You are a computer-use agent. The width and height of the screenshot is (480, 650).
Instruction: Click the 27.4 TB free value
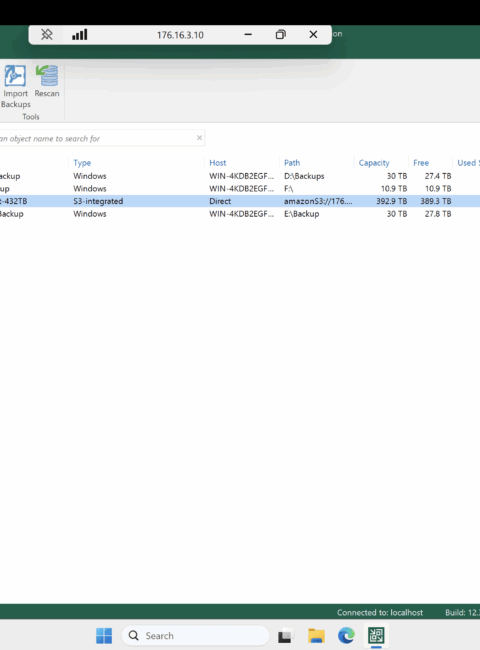coord(438,176)
